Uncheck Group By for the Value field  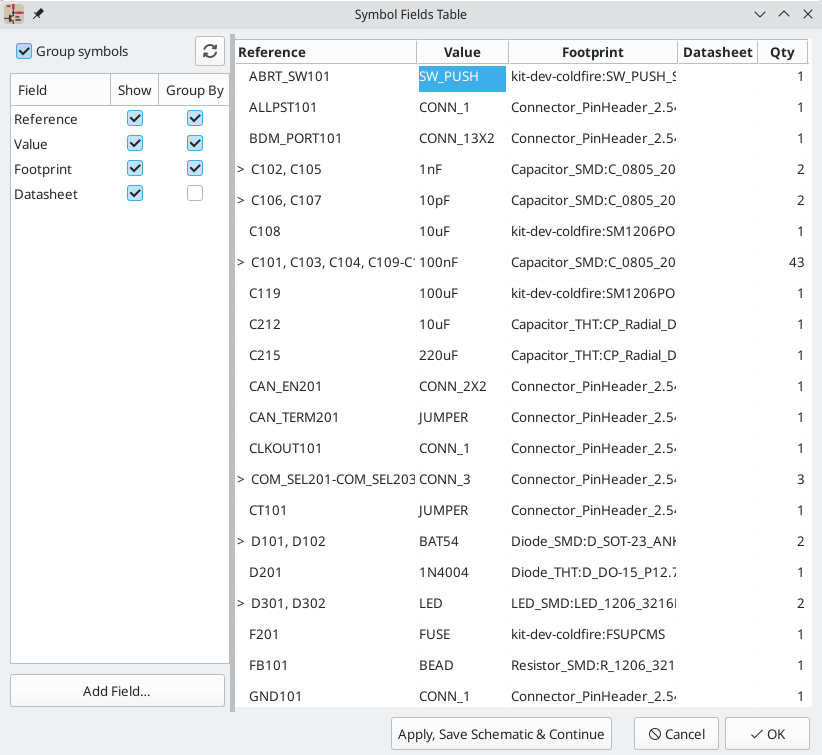pos(194,143)
